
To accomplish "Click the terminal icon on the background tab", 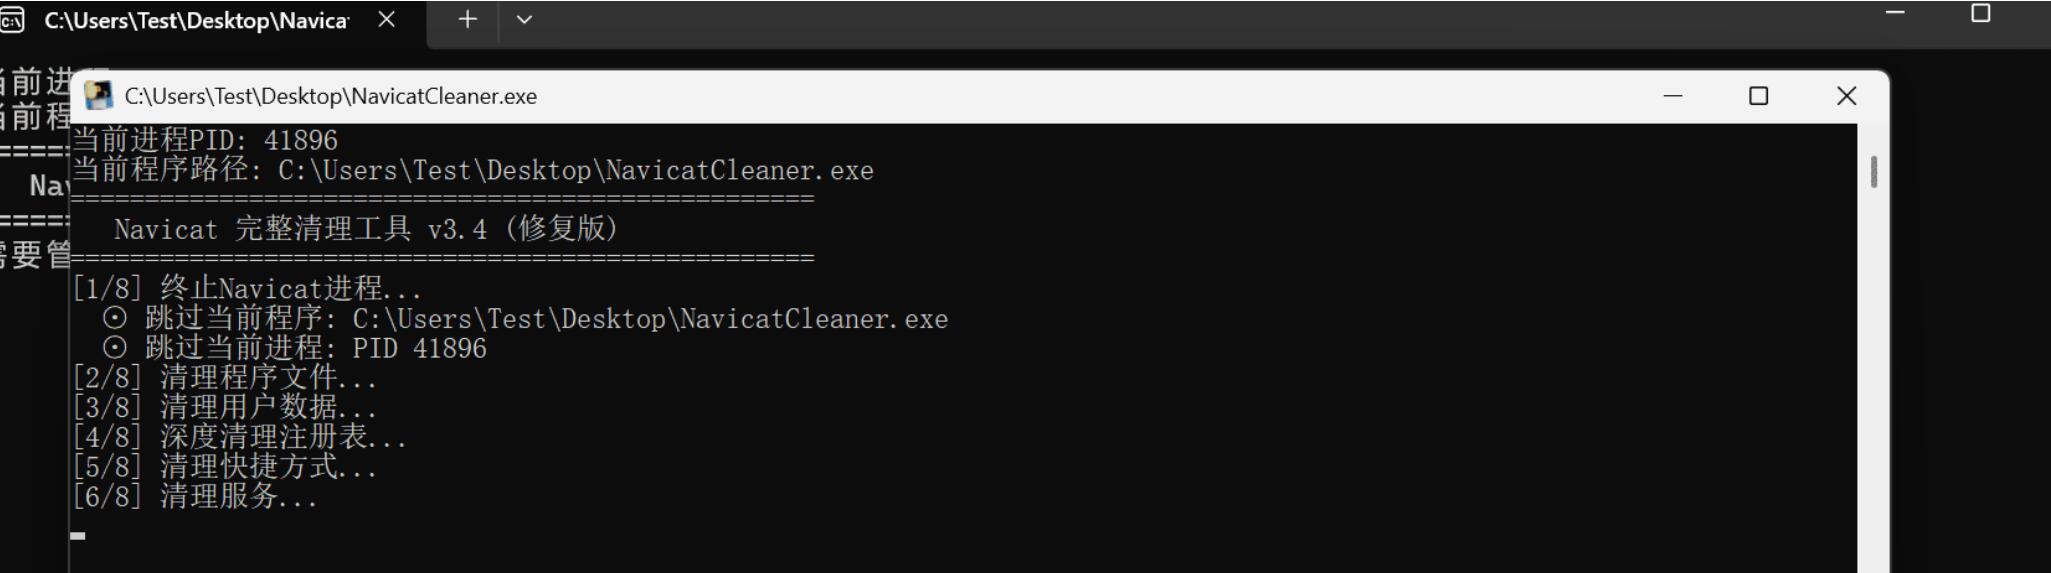I will coord(12,20).
